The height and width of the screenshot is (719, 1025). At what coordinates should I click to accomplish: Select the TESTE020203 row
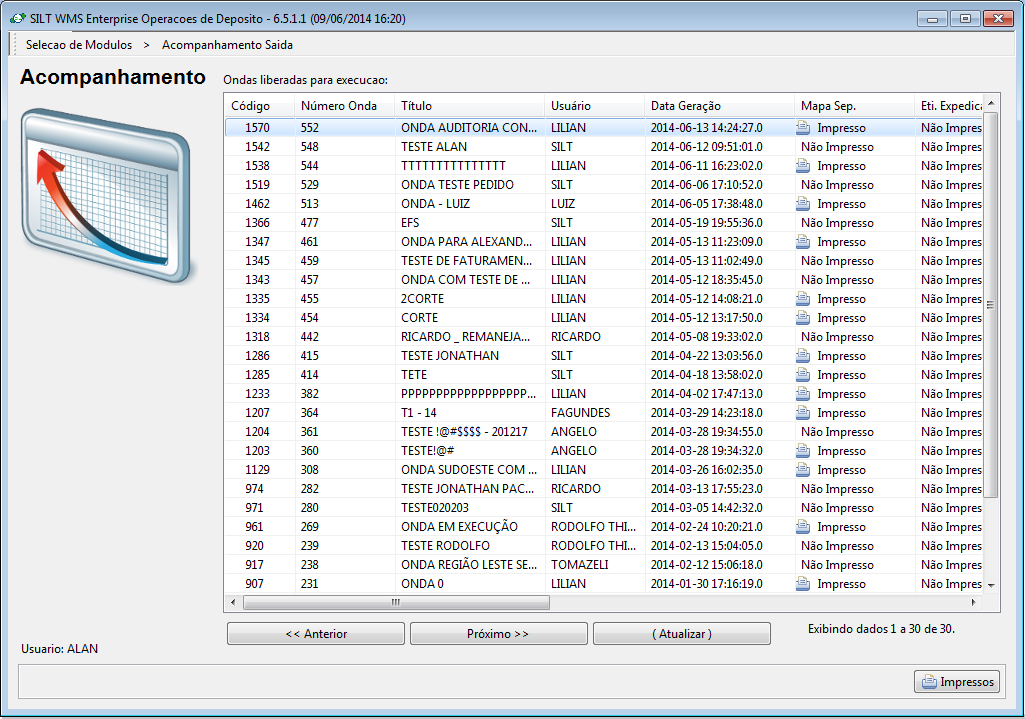tap(603, 507)
